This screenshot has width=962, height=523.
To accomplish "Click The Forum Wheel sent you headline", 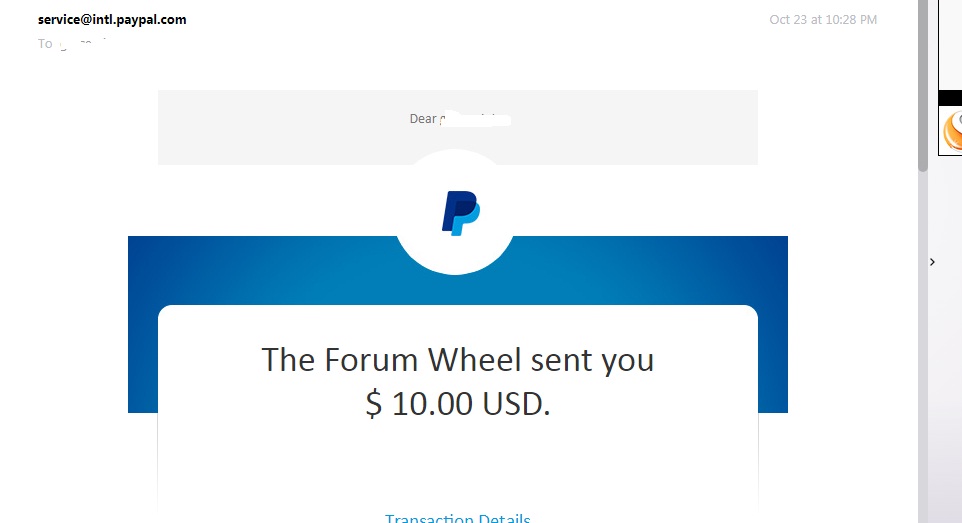I will pos(458,360).
